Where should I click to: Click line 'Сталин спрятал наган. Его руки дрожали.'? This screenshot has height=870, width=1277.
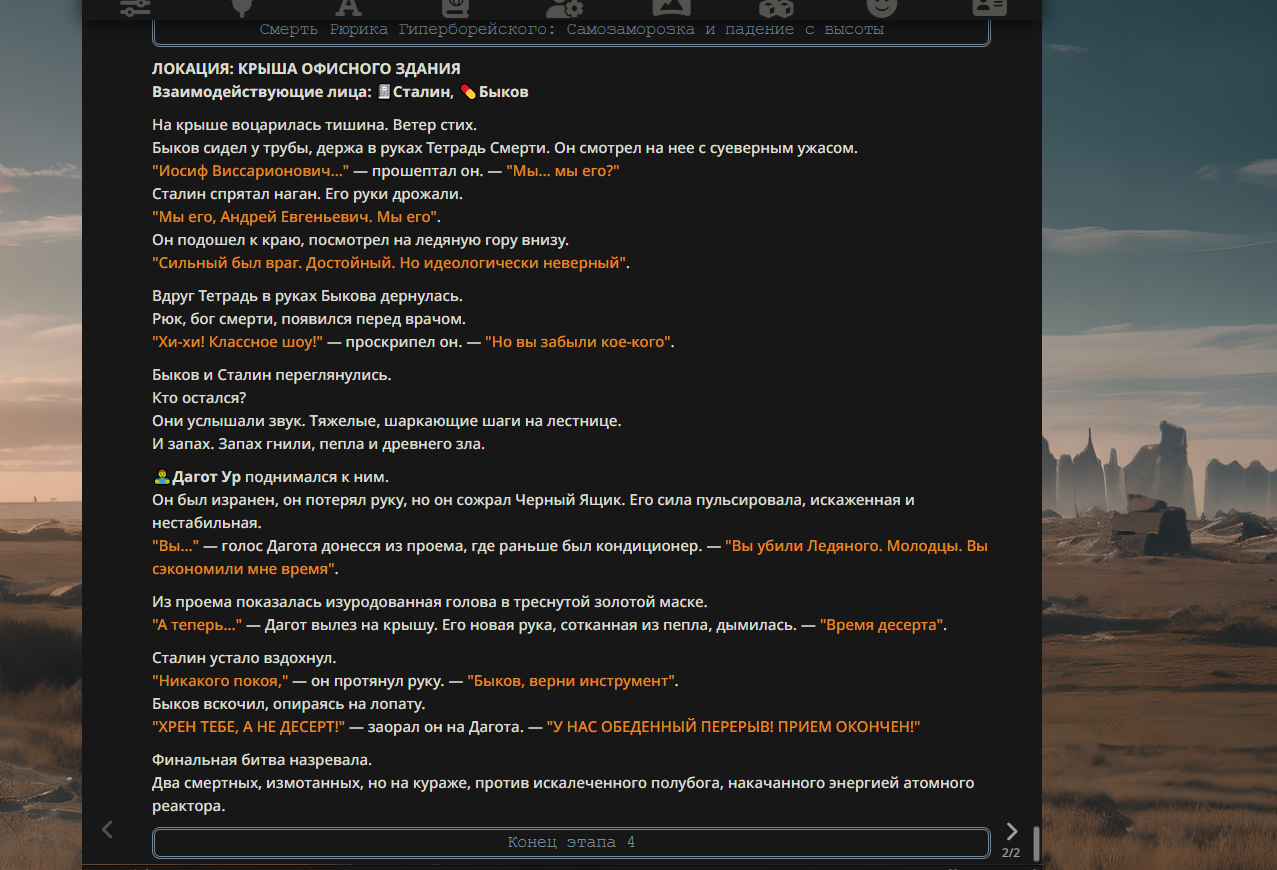click(307, 194)
